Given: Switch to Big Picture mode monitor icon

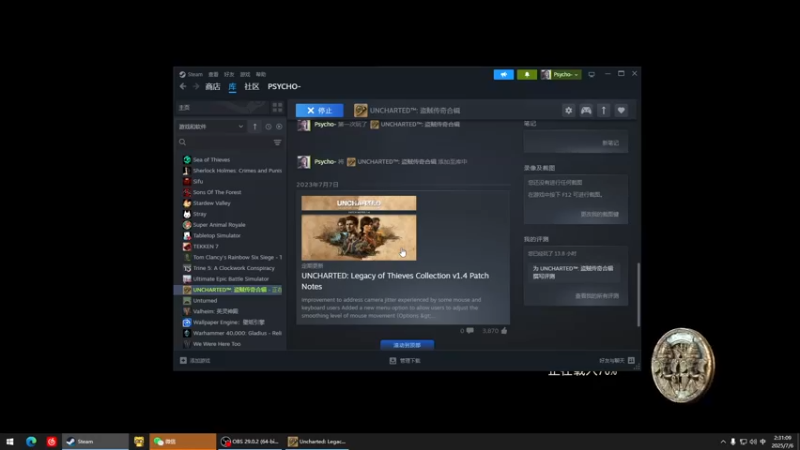Looking at the screenshot, I should tap(591, 74).
